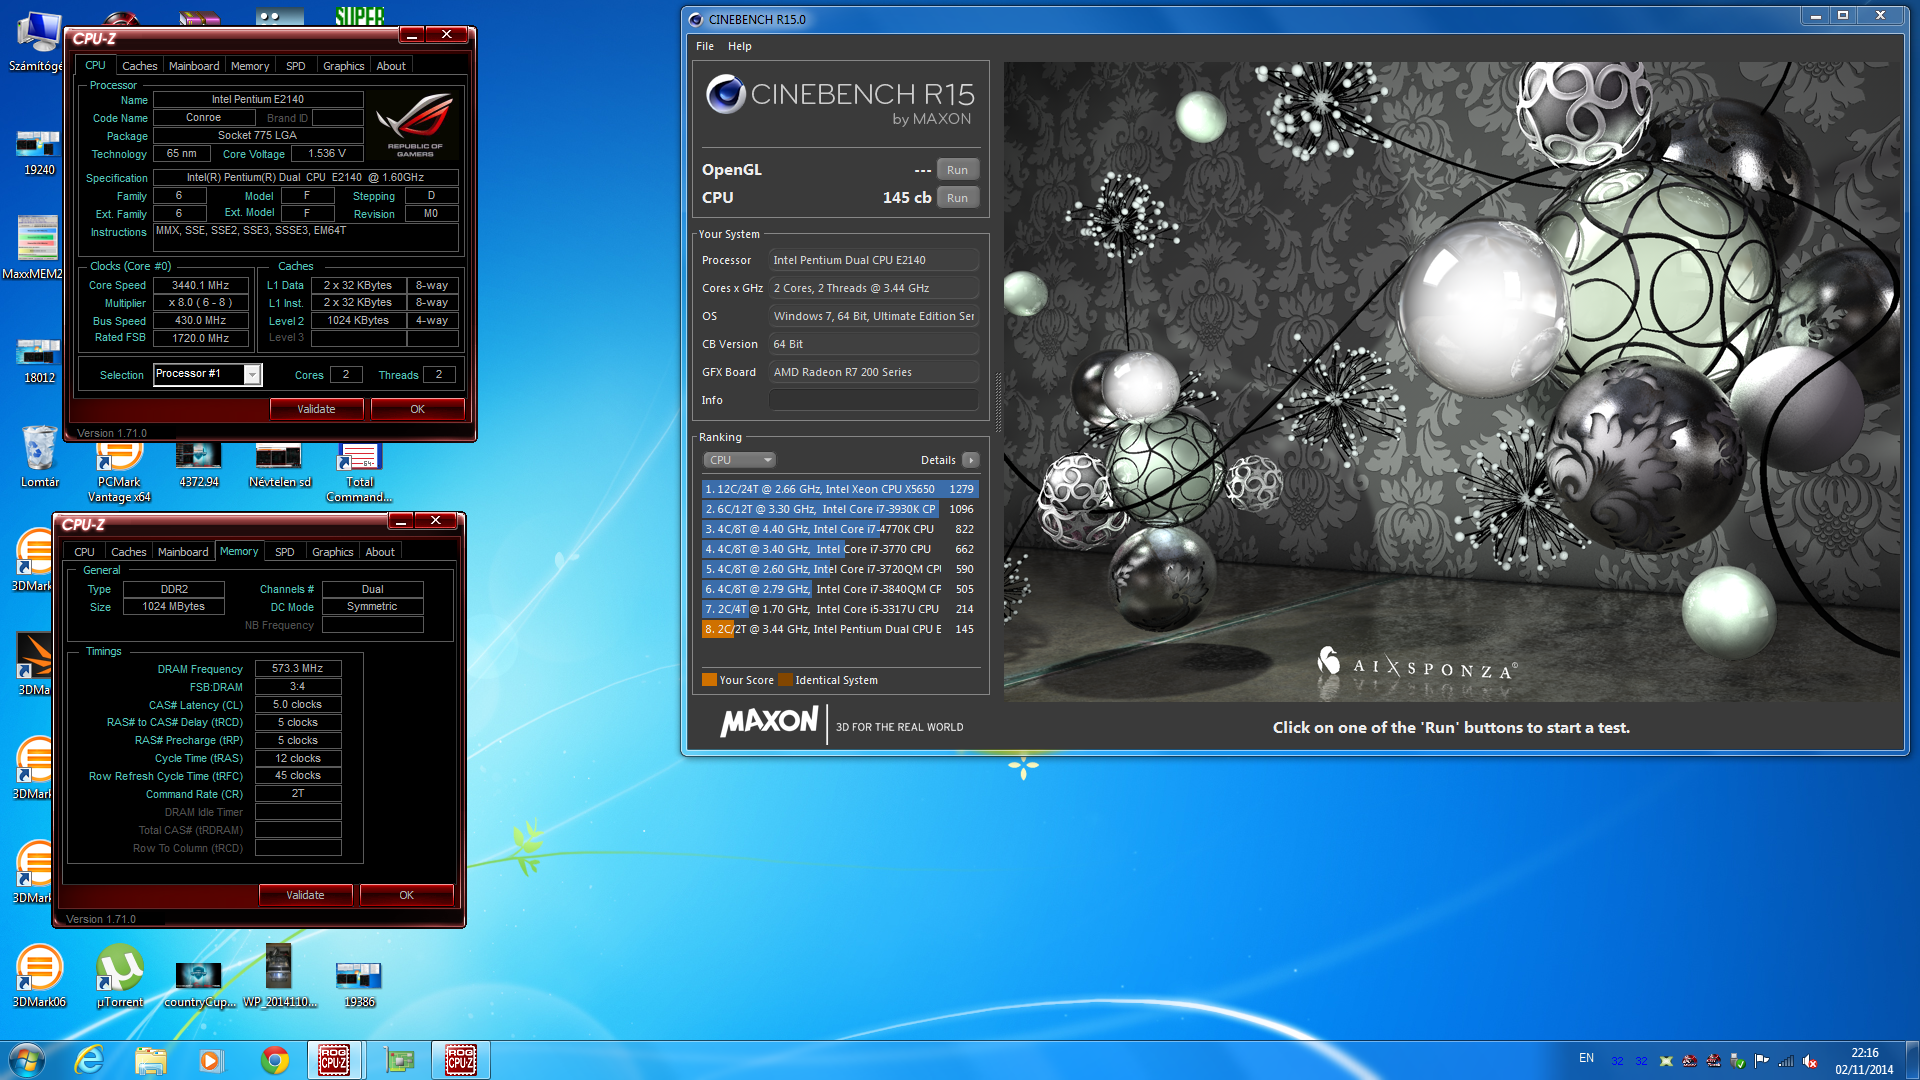Click OK in the bottom CPU-Z window
This screenshot has height=1080, width=1920.
coord(406,895)
